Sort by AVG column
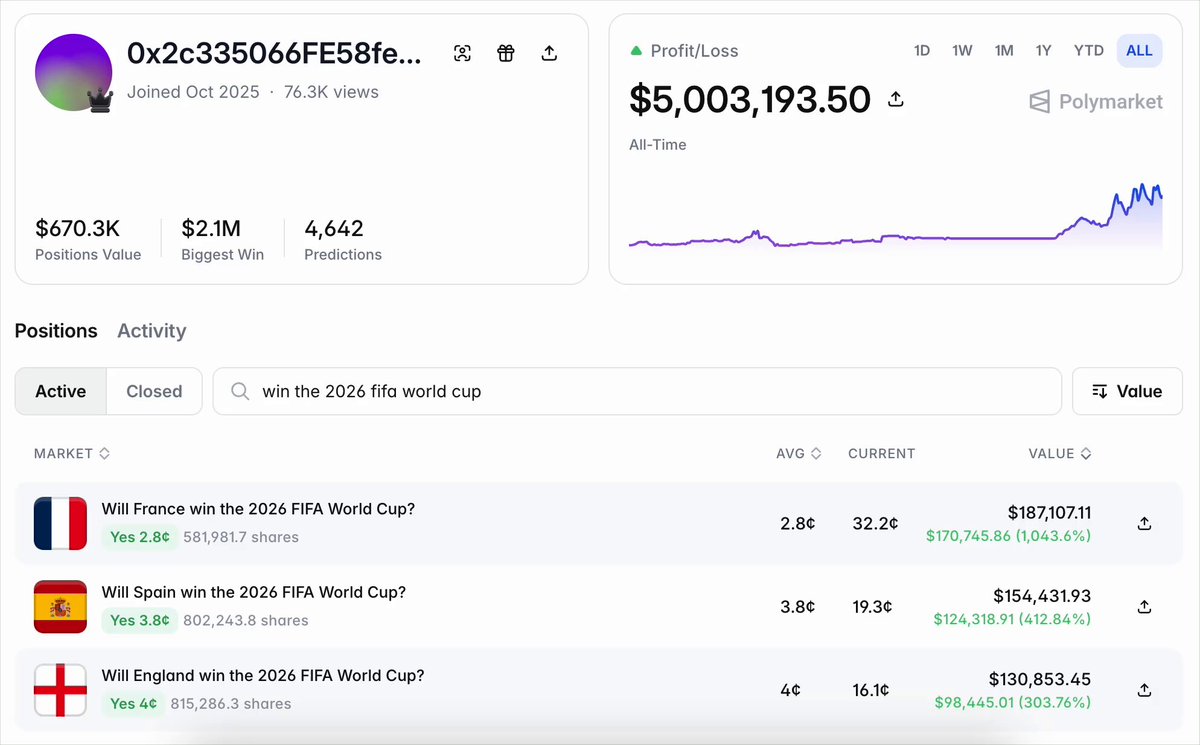 point(798,453)
